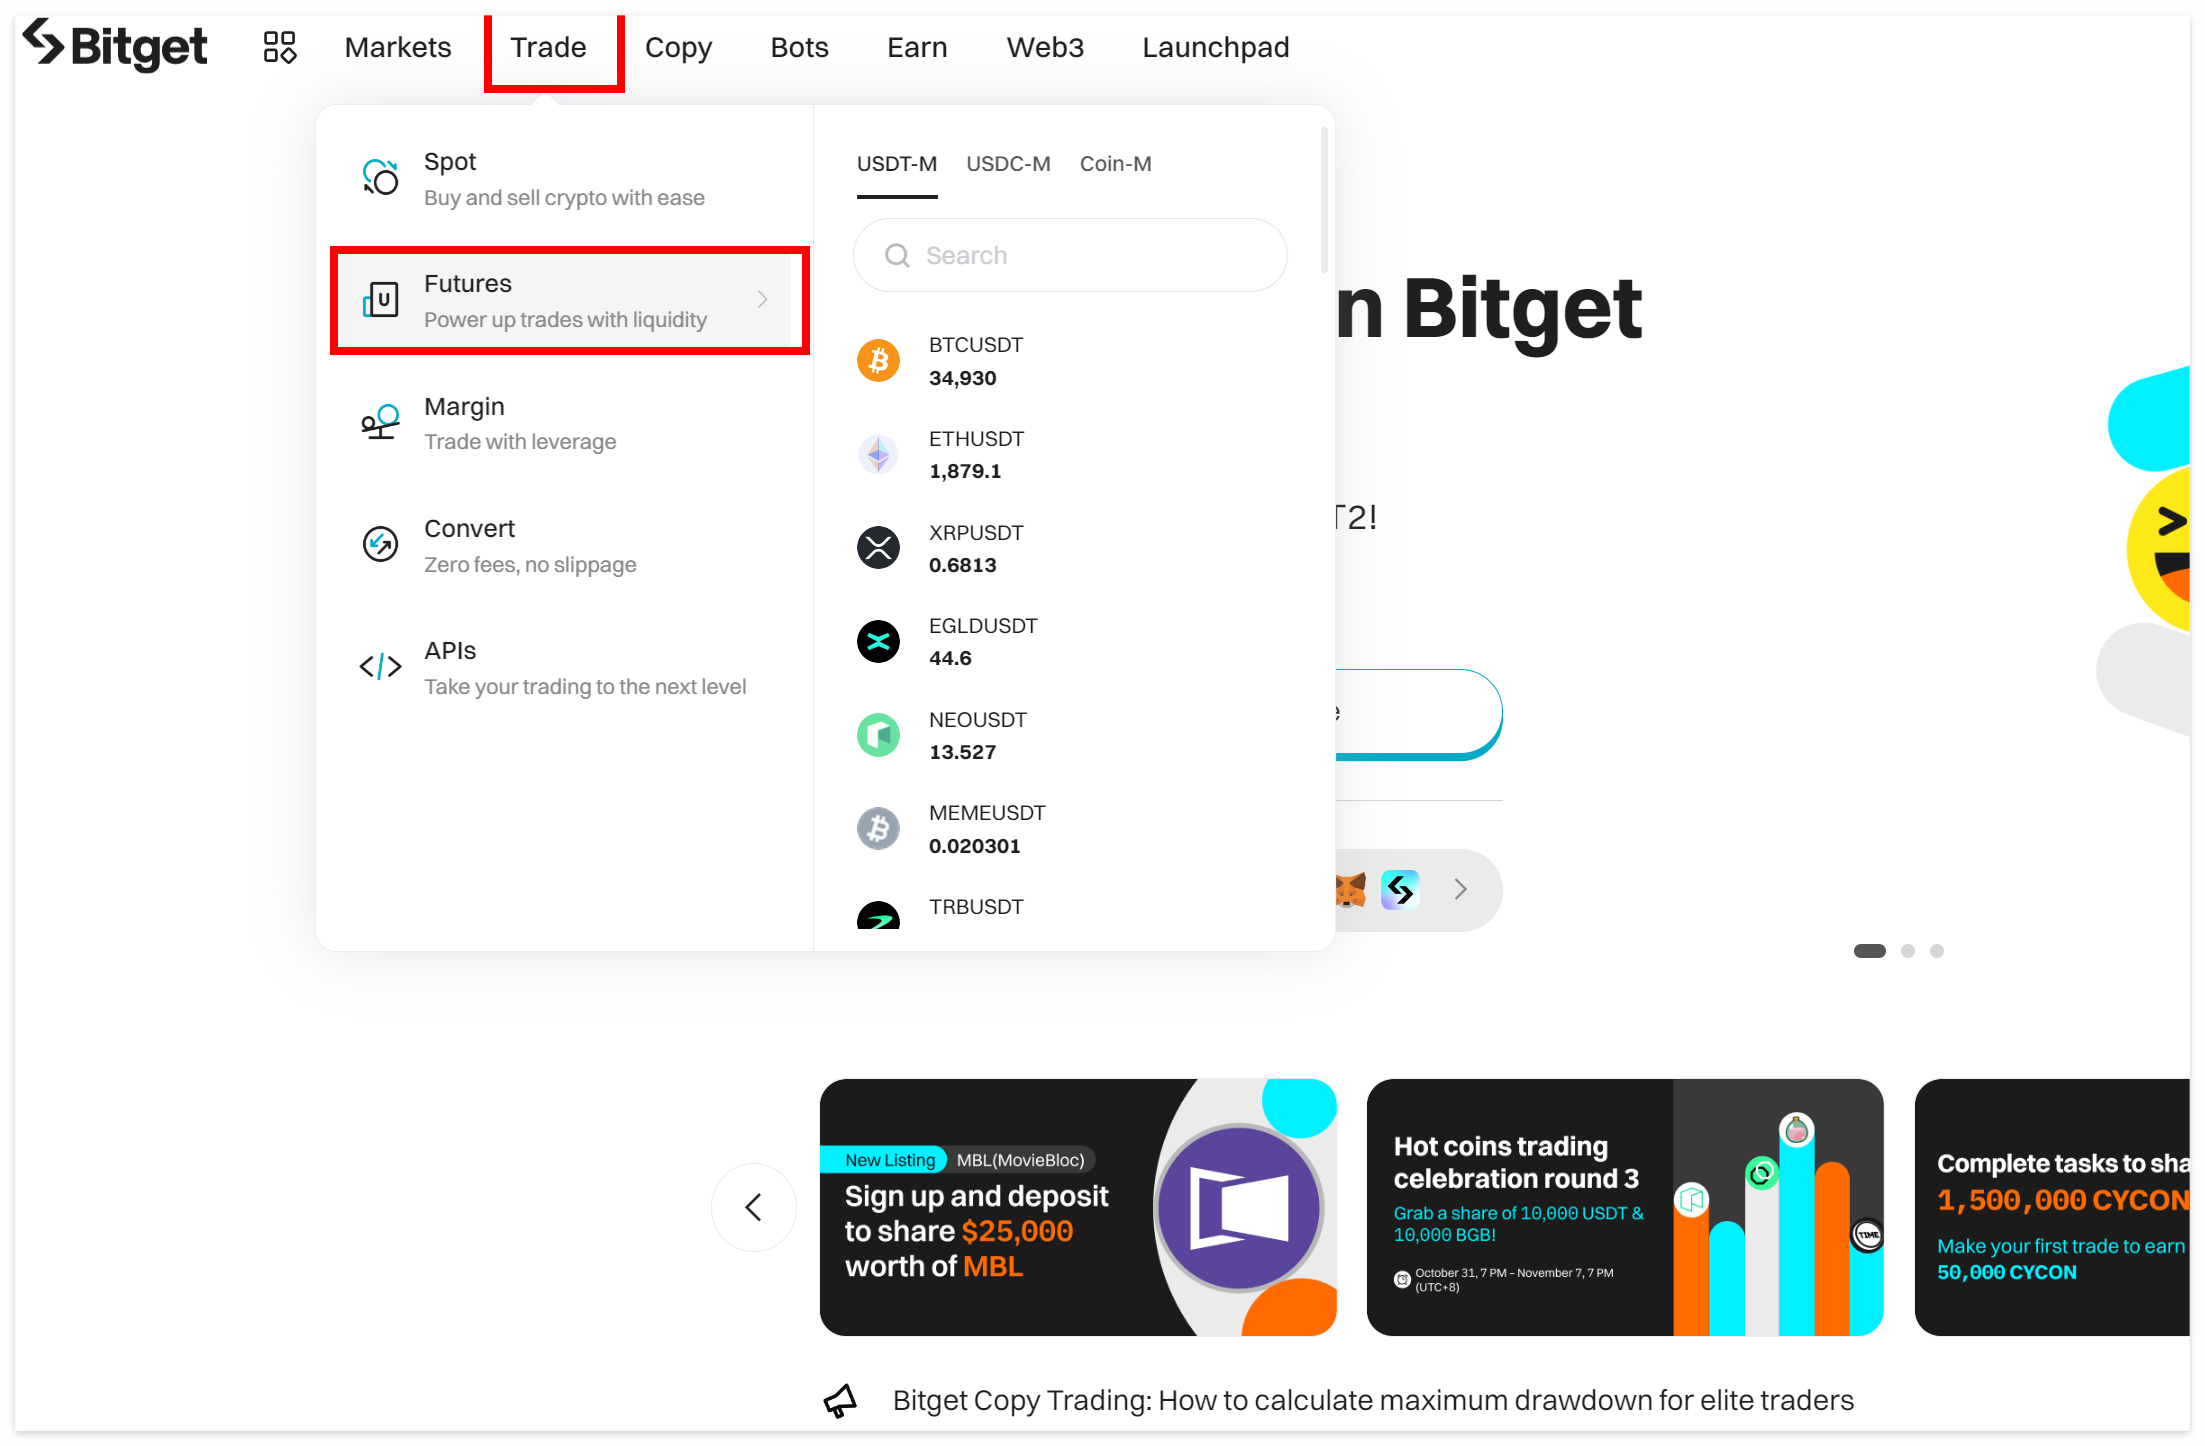Click the EGLD coin icon

click(878, 641)
